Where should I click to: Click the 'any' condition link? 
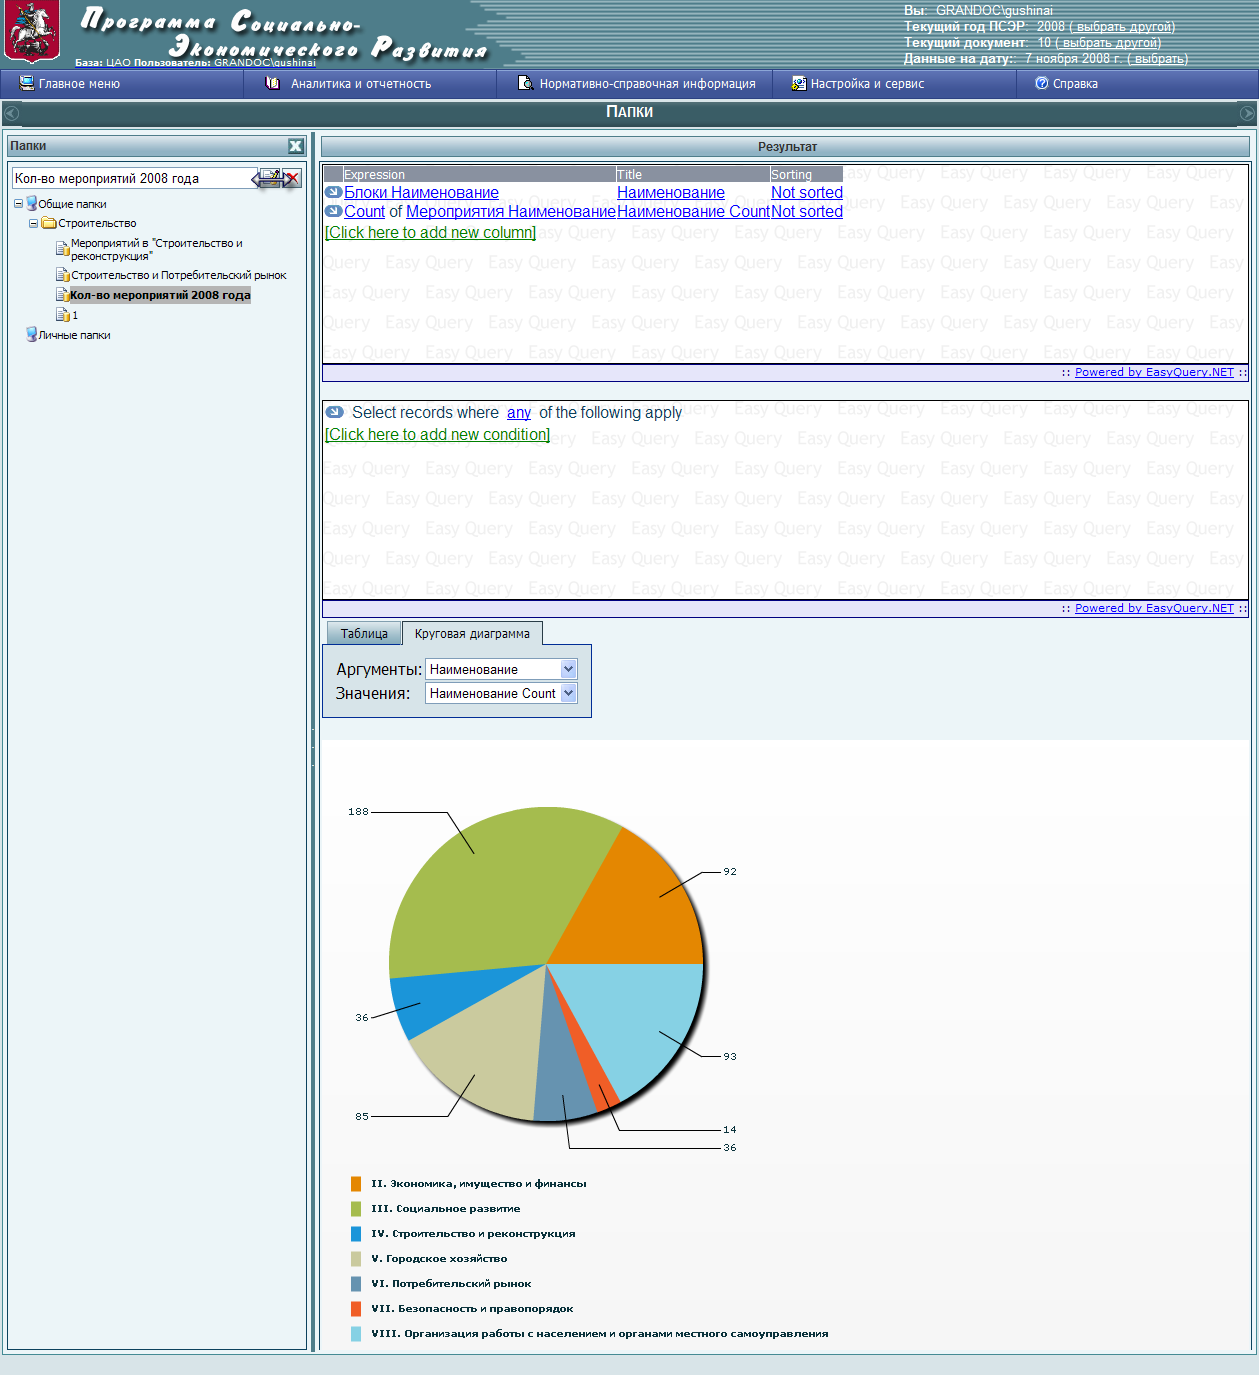519,412
